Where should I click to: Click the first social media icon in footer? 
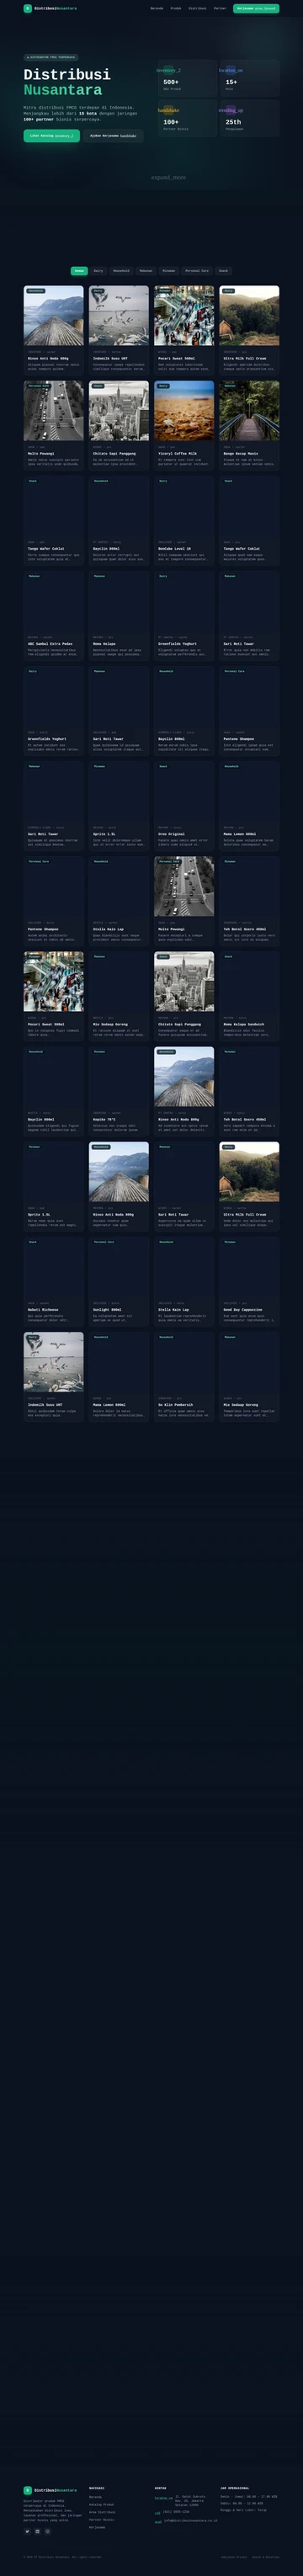(27, 2531)
